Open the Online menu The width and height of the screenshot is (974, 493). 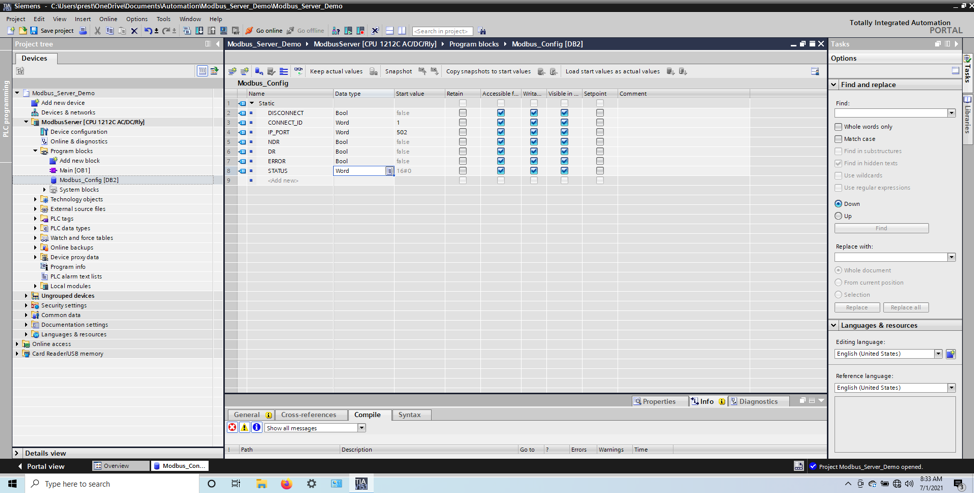pos(108,19)
